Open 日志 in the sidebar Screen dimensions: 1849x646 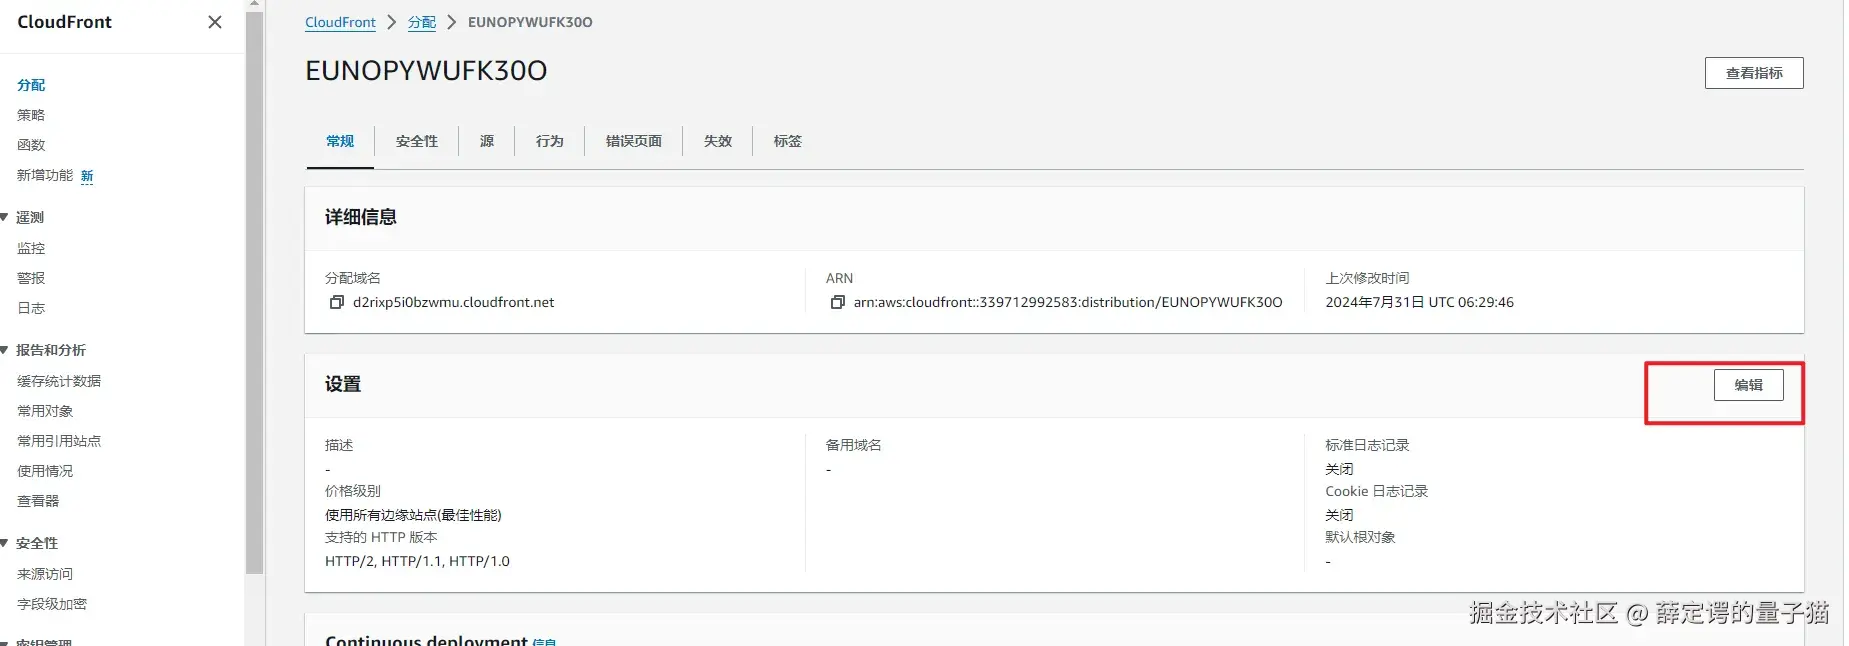tap(31, 308)
